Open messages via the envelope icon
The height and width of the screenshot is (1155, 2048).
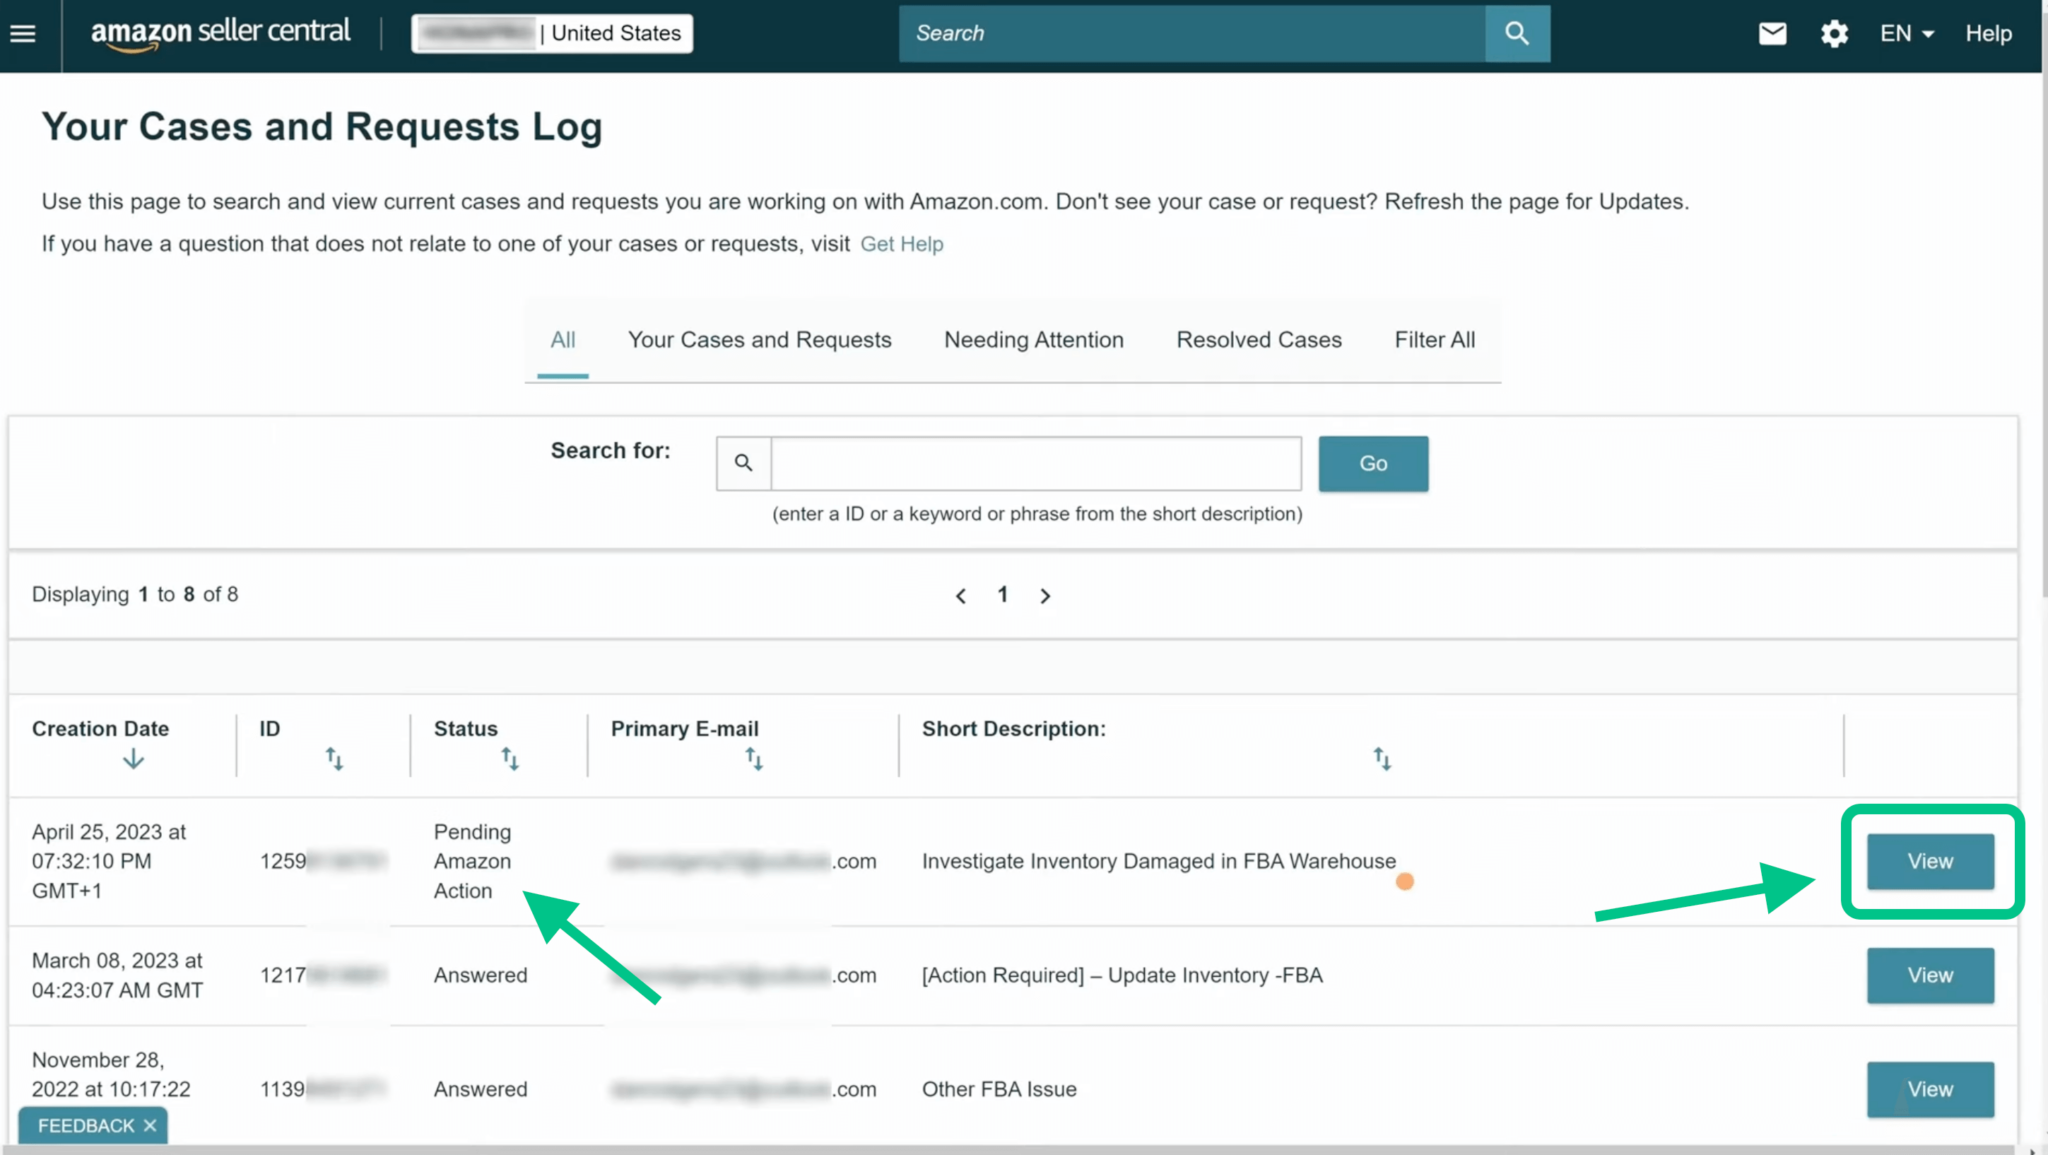(1771, 33)
